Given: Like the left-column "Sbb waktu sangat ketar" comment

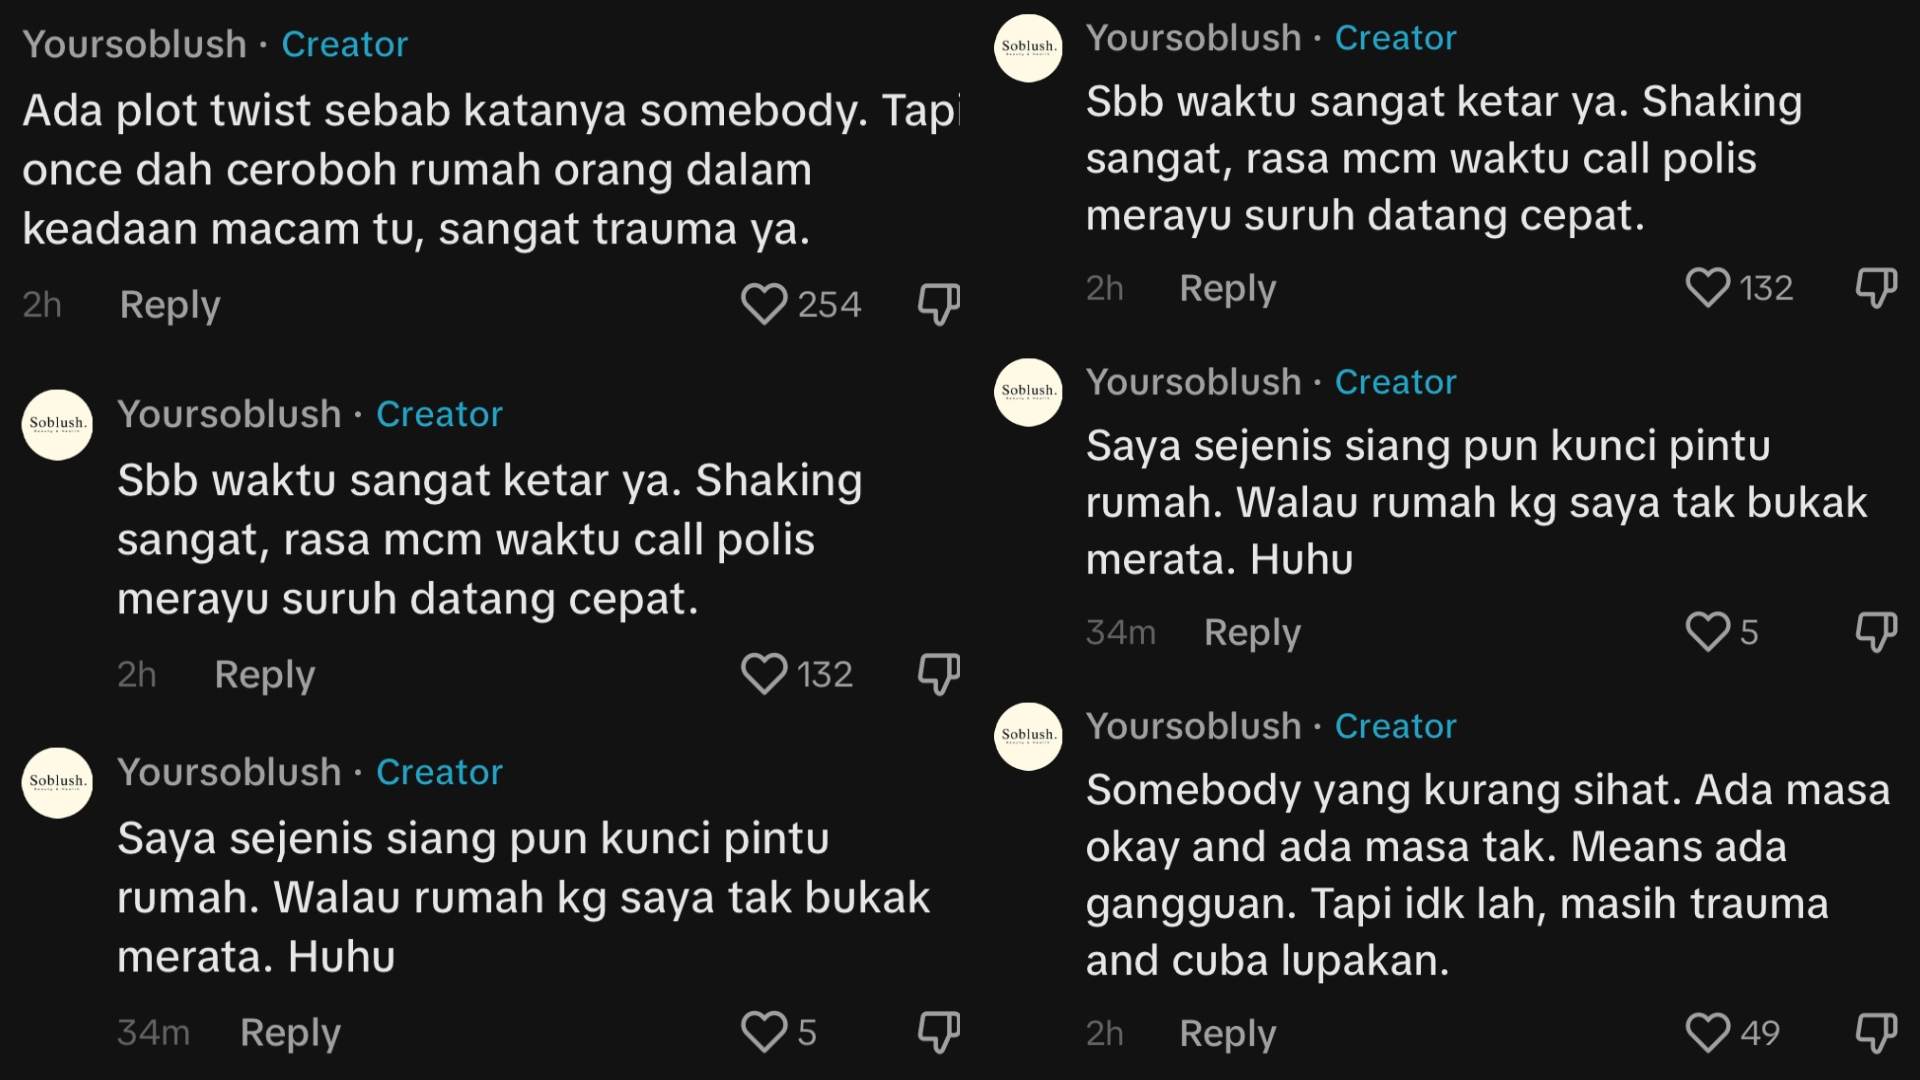Looking at the screenshot, I should click(x=764, y=674).
